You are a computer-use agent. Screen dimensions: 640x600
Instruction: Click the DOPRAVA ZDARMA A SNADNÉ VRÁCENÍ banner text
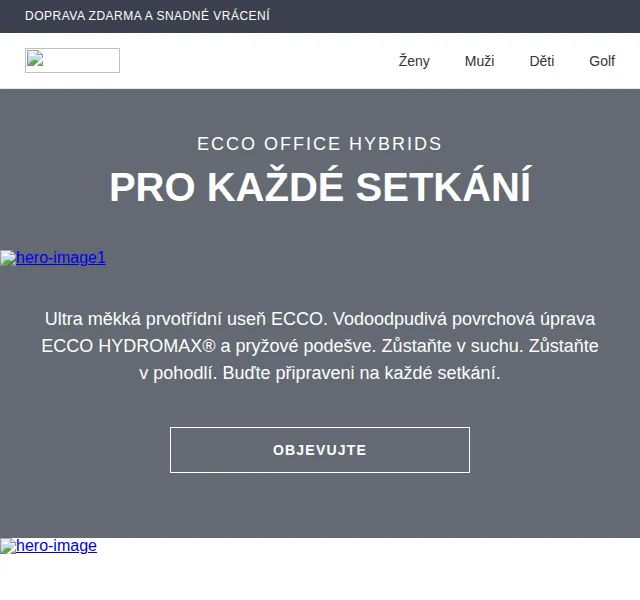(147, 16)
